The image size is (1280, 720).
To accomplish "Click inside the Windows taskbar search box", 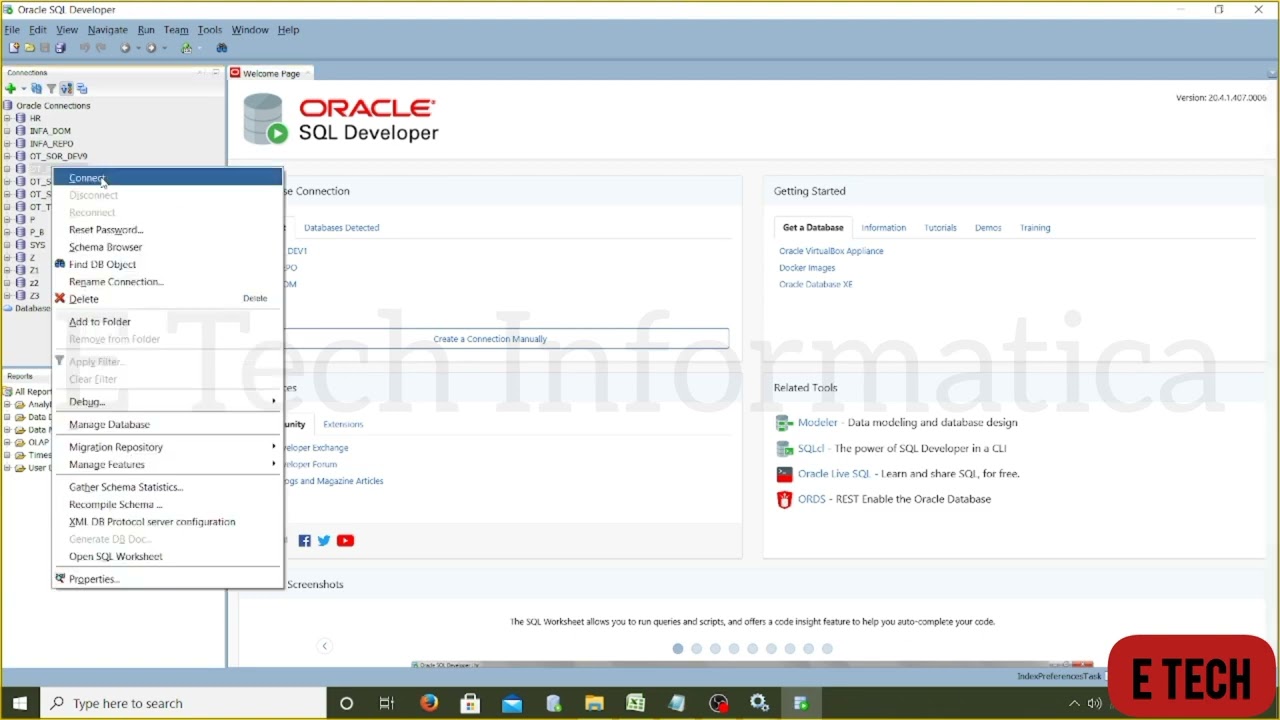I will click(184, 703).
